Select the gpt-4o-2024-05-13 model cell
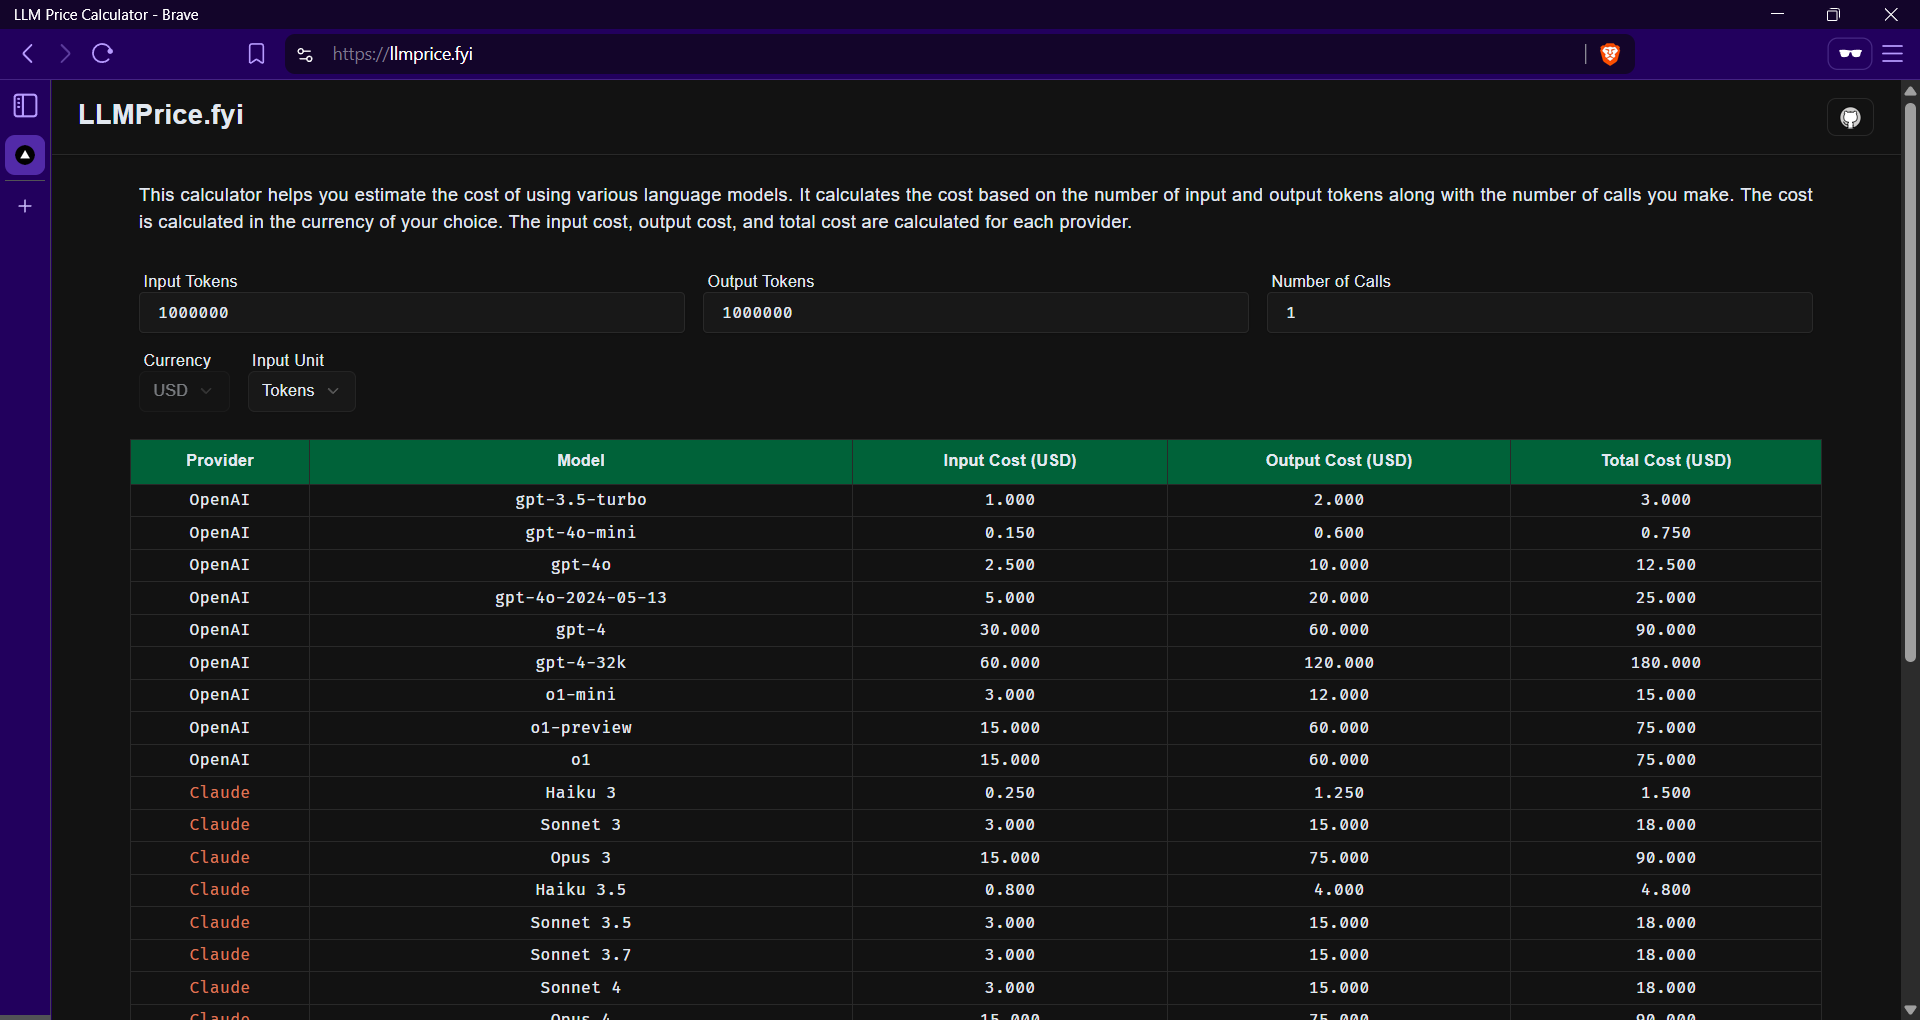The image size is (1920, 1020). tap(581, 598)
